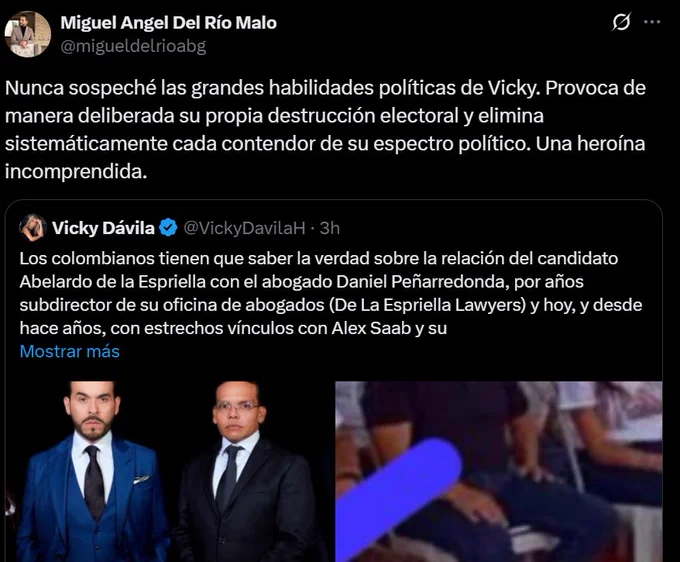This screenshot has width=680, height=562.
Task: Visit the @migueldelrioabg handle
Action: point(133,46)
